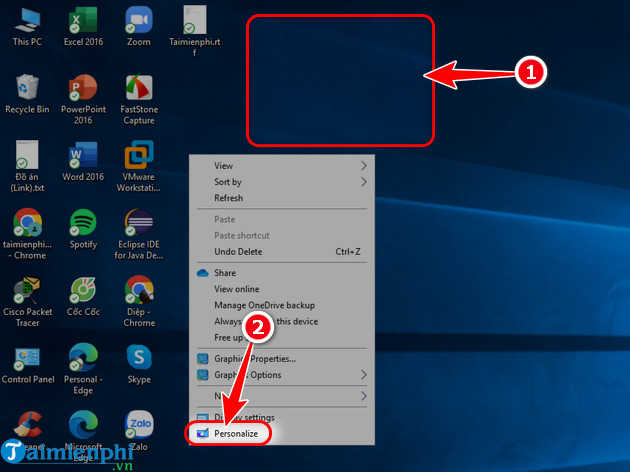Select the Word 2016 shortcut
The image size is (630, 472).
[84, 156]
